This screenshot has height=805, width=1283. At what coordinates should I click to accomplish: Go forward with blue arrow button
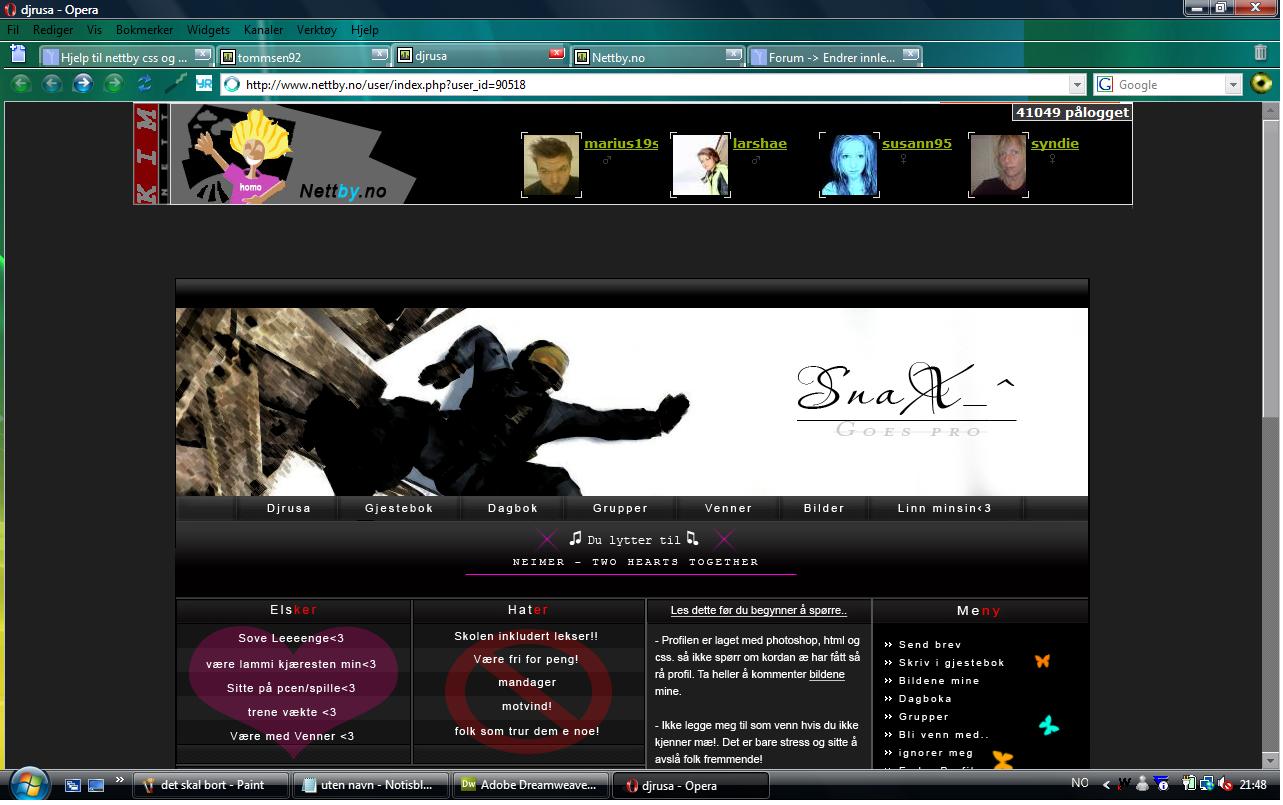point(82,84)
